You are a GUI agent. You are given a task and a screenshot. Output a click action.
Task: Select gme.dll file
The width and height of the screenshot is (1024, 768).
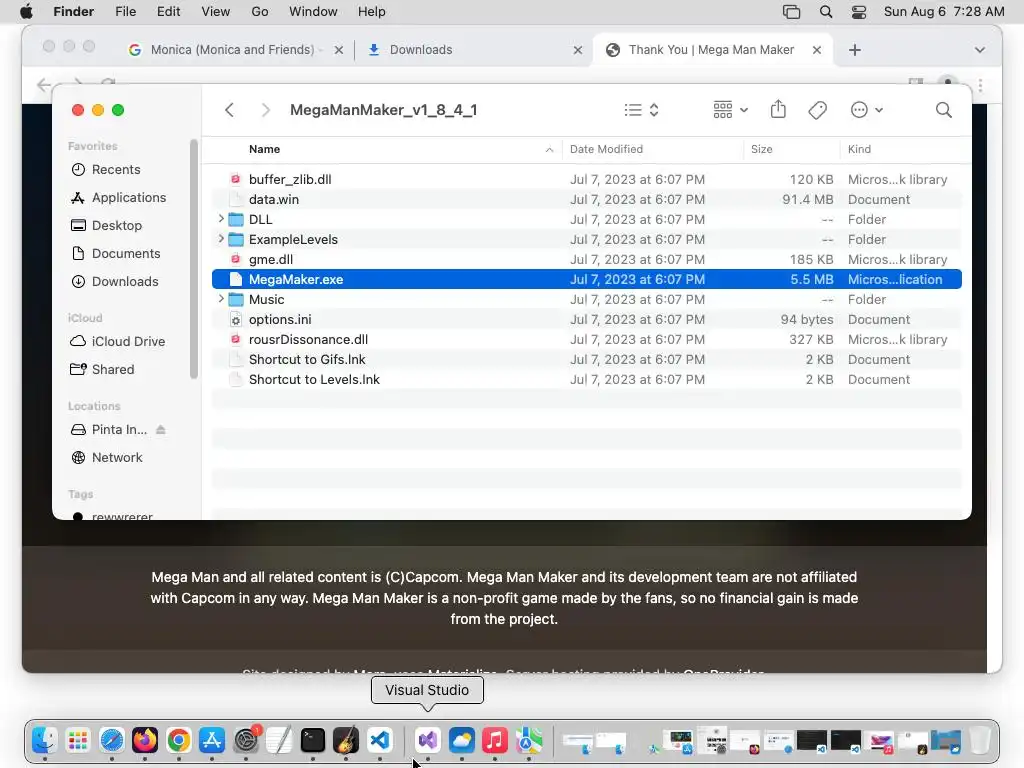tap(586, 259)
